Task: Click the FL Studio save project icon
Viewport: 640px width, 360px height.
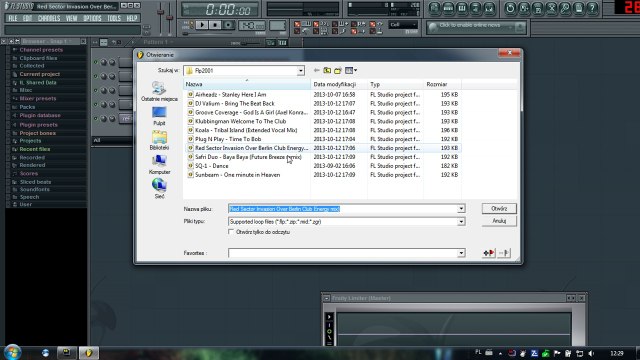Action: pos(524,8)
